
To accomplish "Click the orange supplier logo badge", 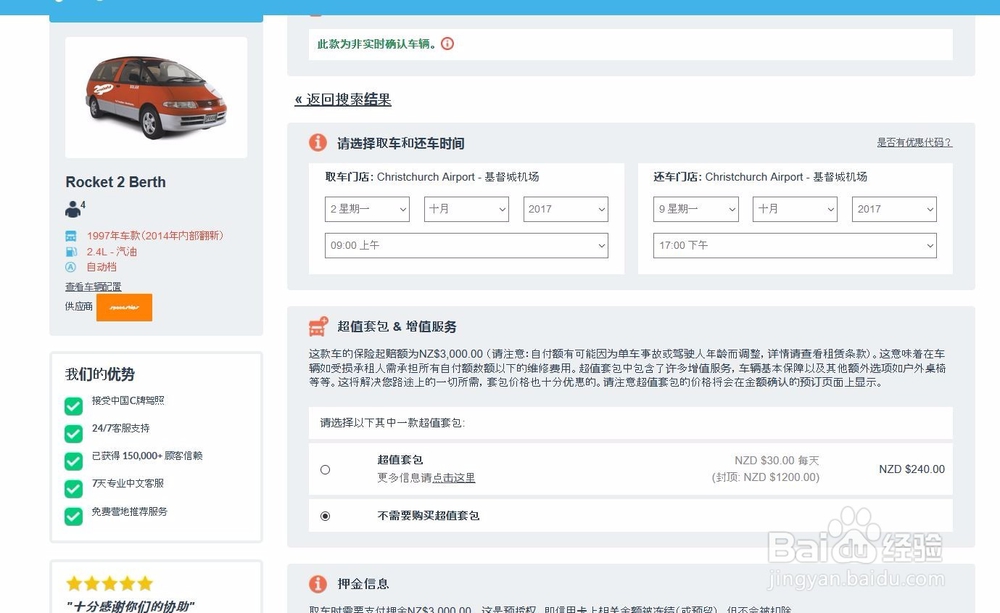I will (x=124, y=307).
